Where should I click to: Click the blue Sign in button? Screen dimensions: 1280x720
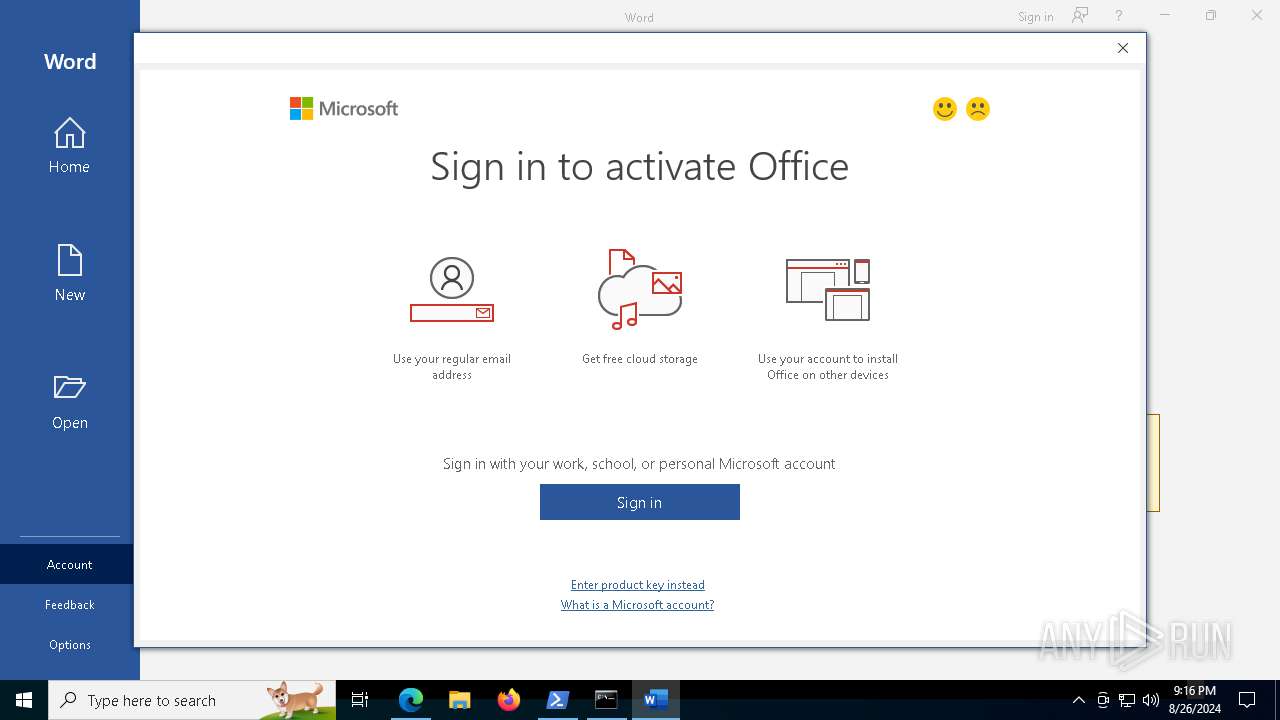pyautogui.click(x=640, y=502)
